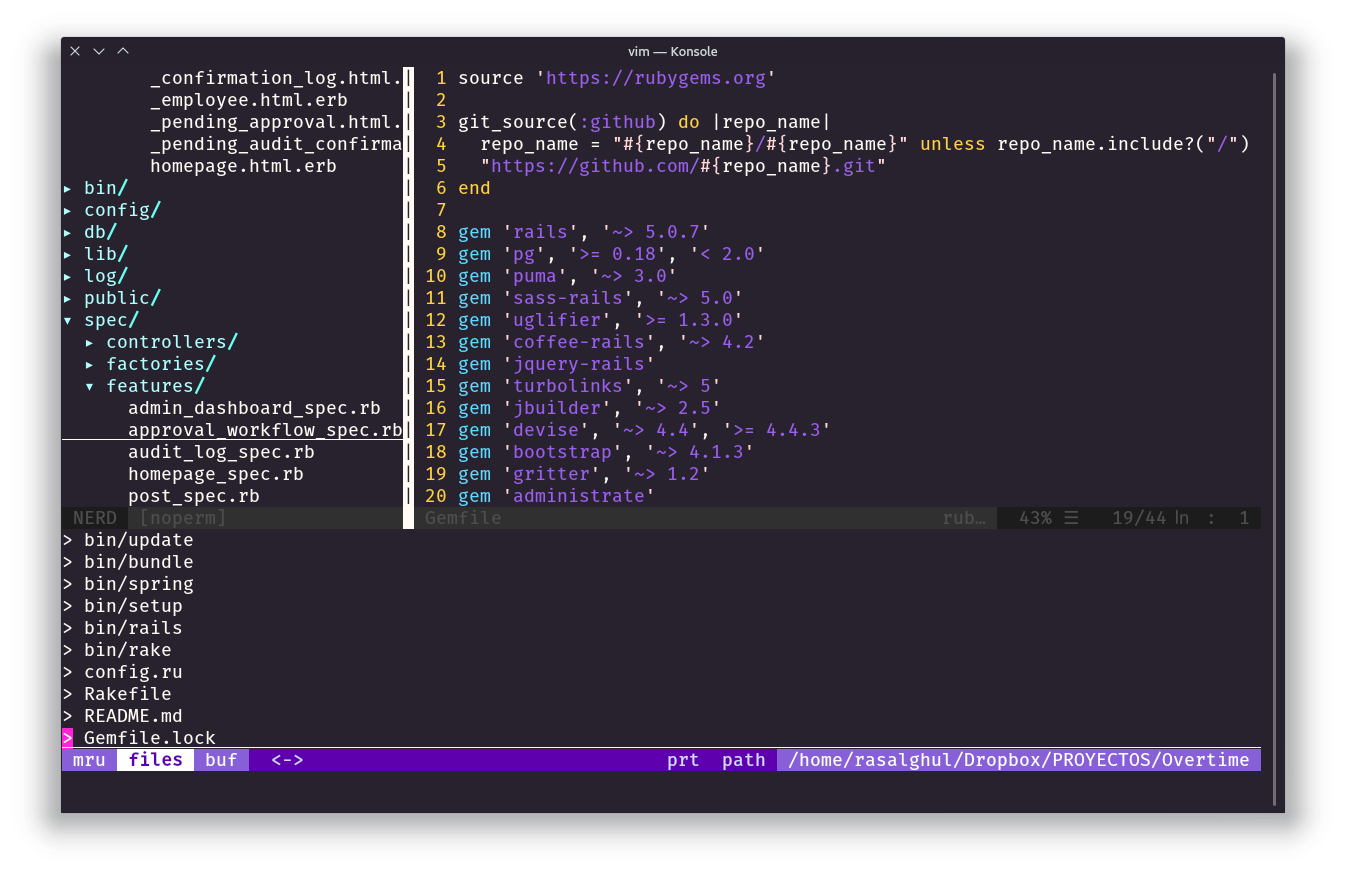Viewport: 1346px width, 874px height.
Task: Switch to the mru tab in CtrlP
Action: coord(89,760)
